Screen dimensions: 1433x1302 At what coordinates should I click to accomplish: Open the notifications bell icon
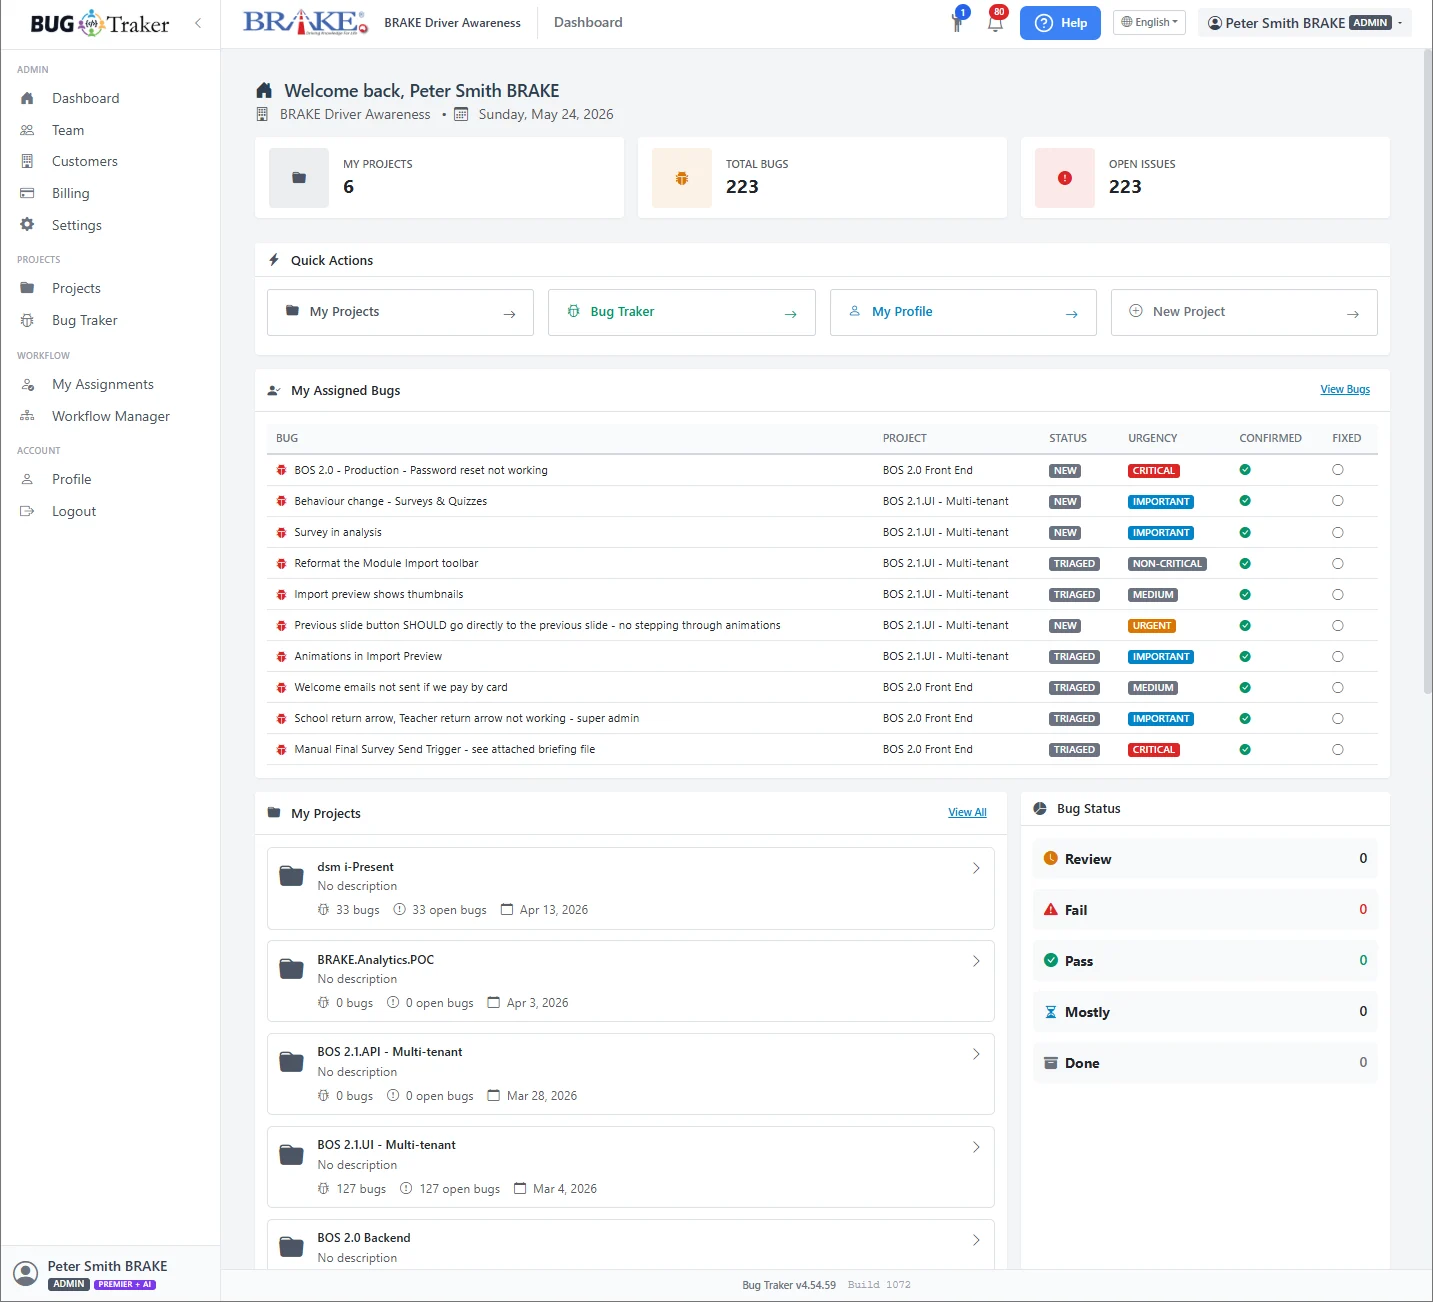coord(995,22)
